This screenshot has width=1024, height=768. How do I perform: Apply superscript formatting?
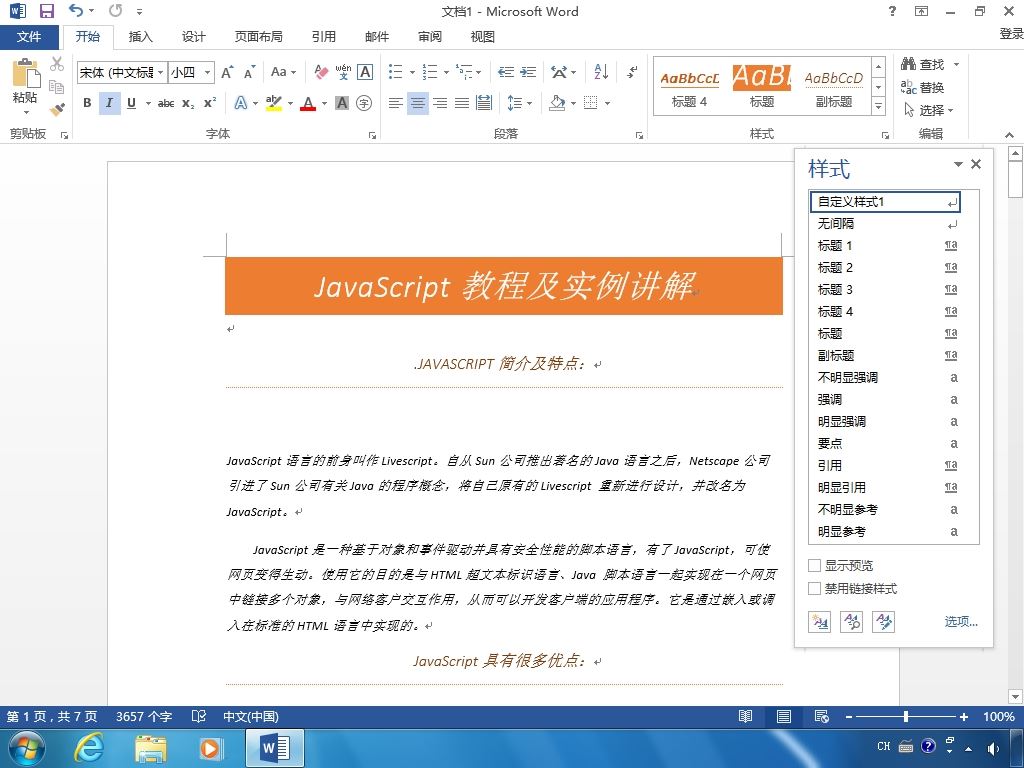click(210, 103)
